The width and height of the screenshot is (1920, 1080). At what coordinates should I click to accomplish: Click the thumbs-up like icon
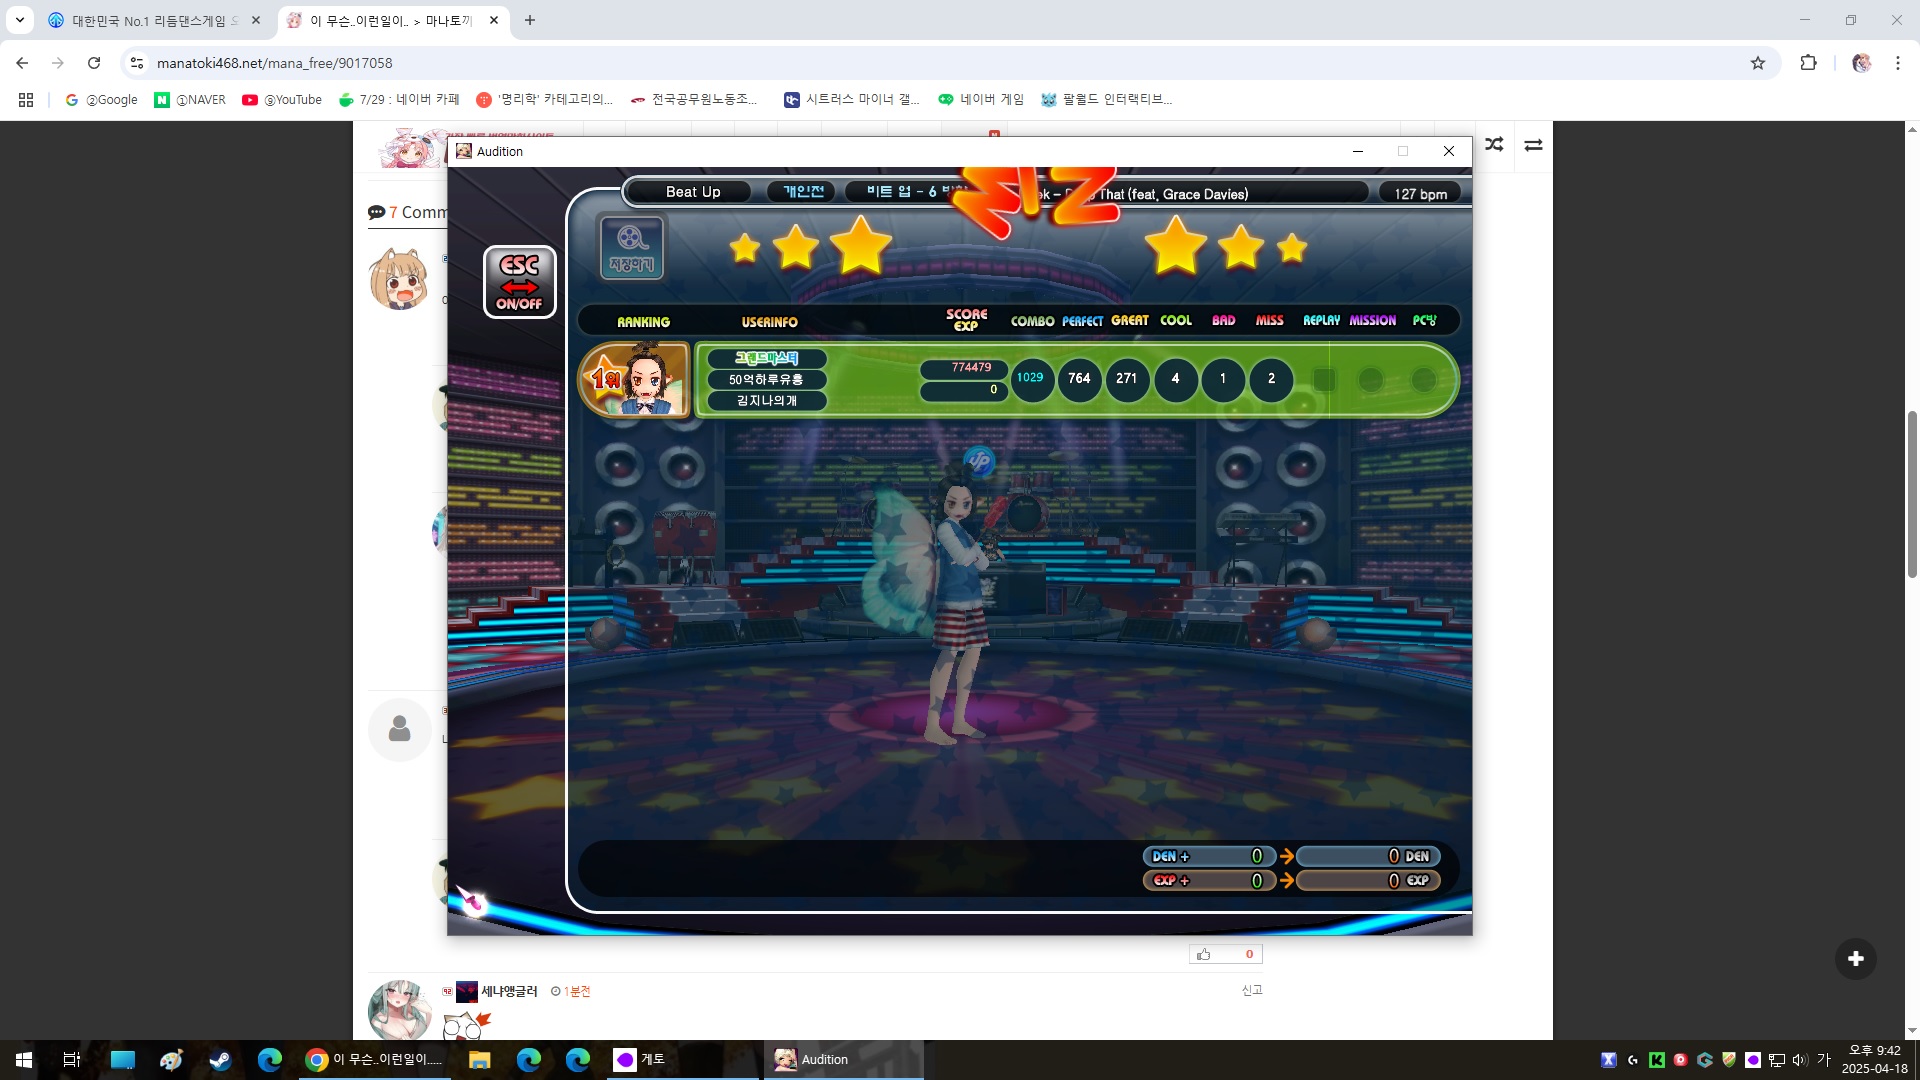[1203, 954]
